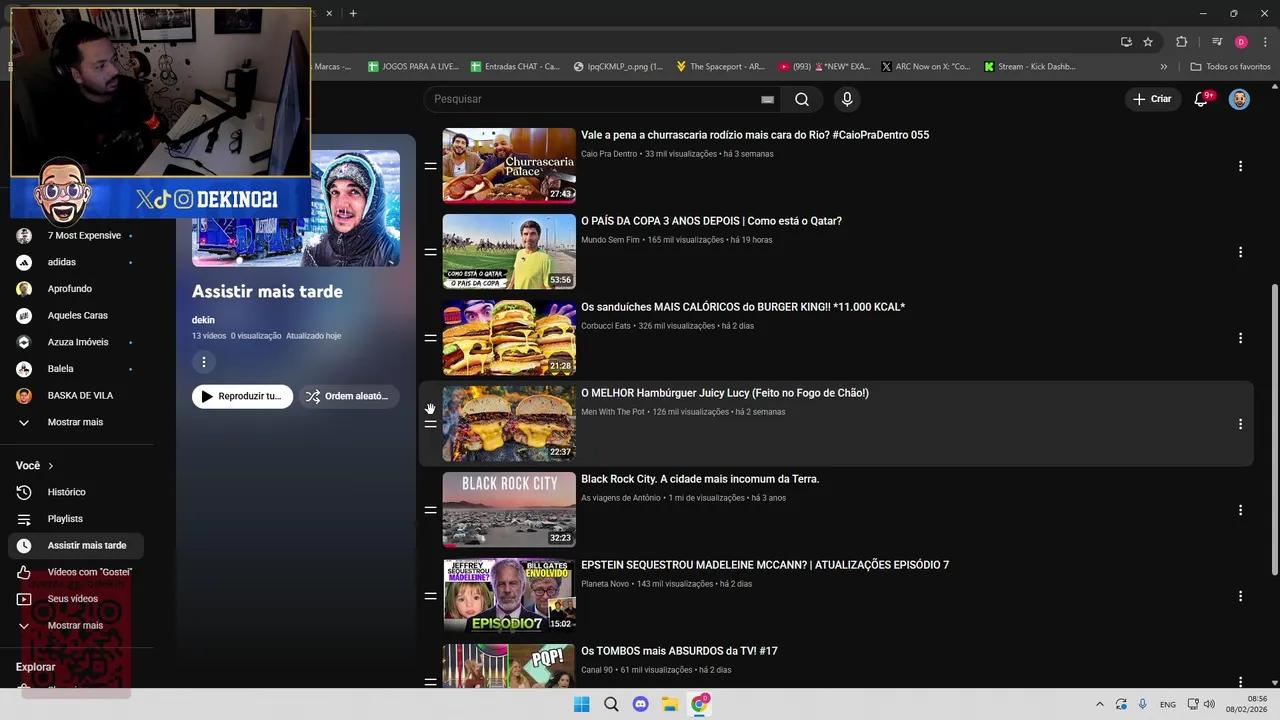Open the Spaceport bookmark
Viewport: 1280px width, 720px height.
tap(720, 66)
